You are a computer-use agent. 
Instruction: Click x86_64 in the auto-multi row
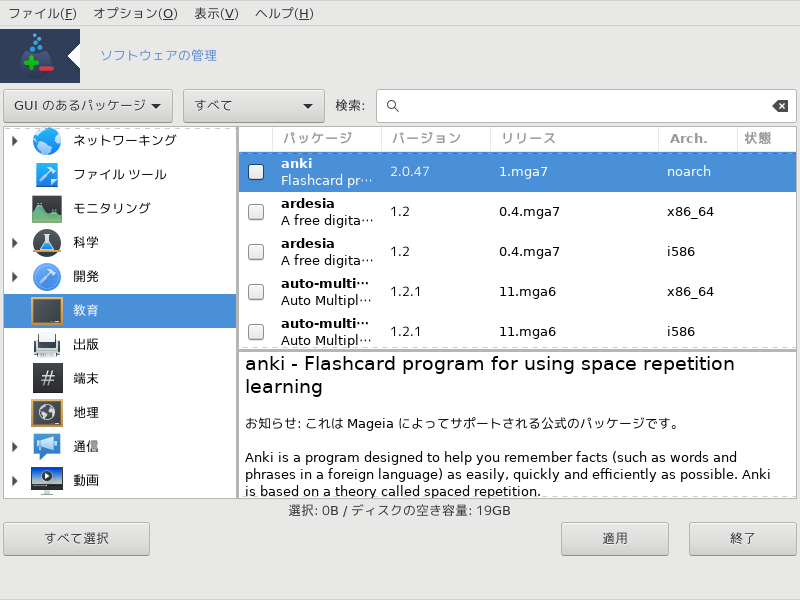click(690, 292)
